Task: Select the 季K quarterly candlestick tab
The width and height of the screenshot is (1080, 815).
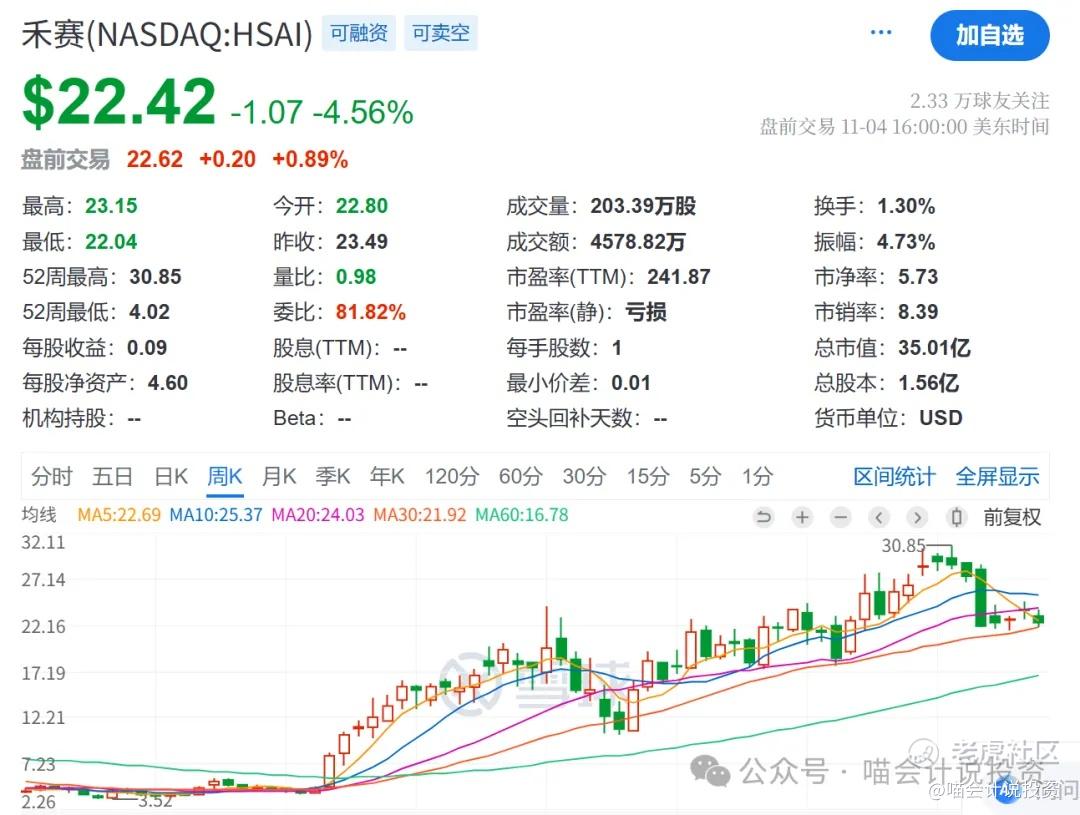Action: [333, 476]
